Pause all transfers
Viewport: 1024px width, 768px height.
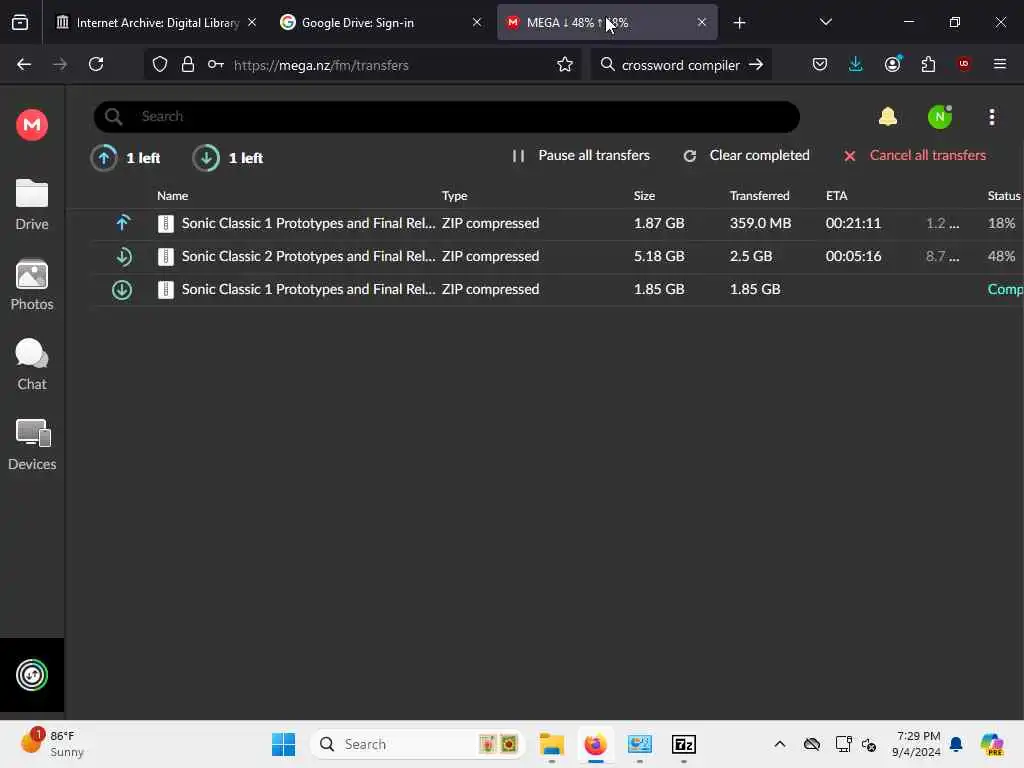pos(581,155)
